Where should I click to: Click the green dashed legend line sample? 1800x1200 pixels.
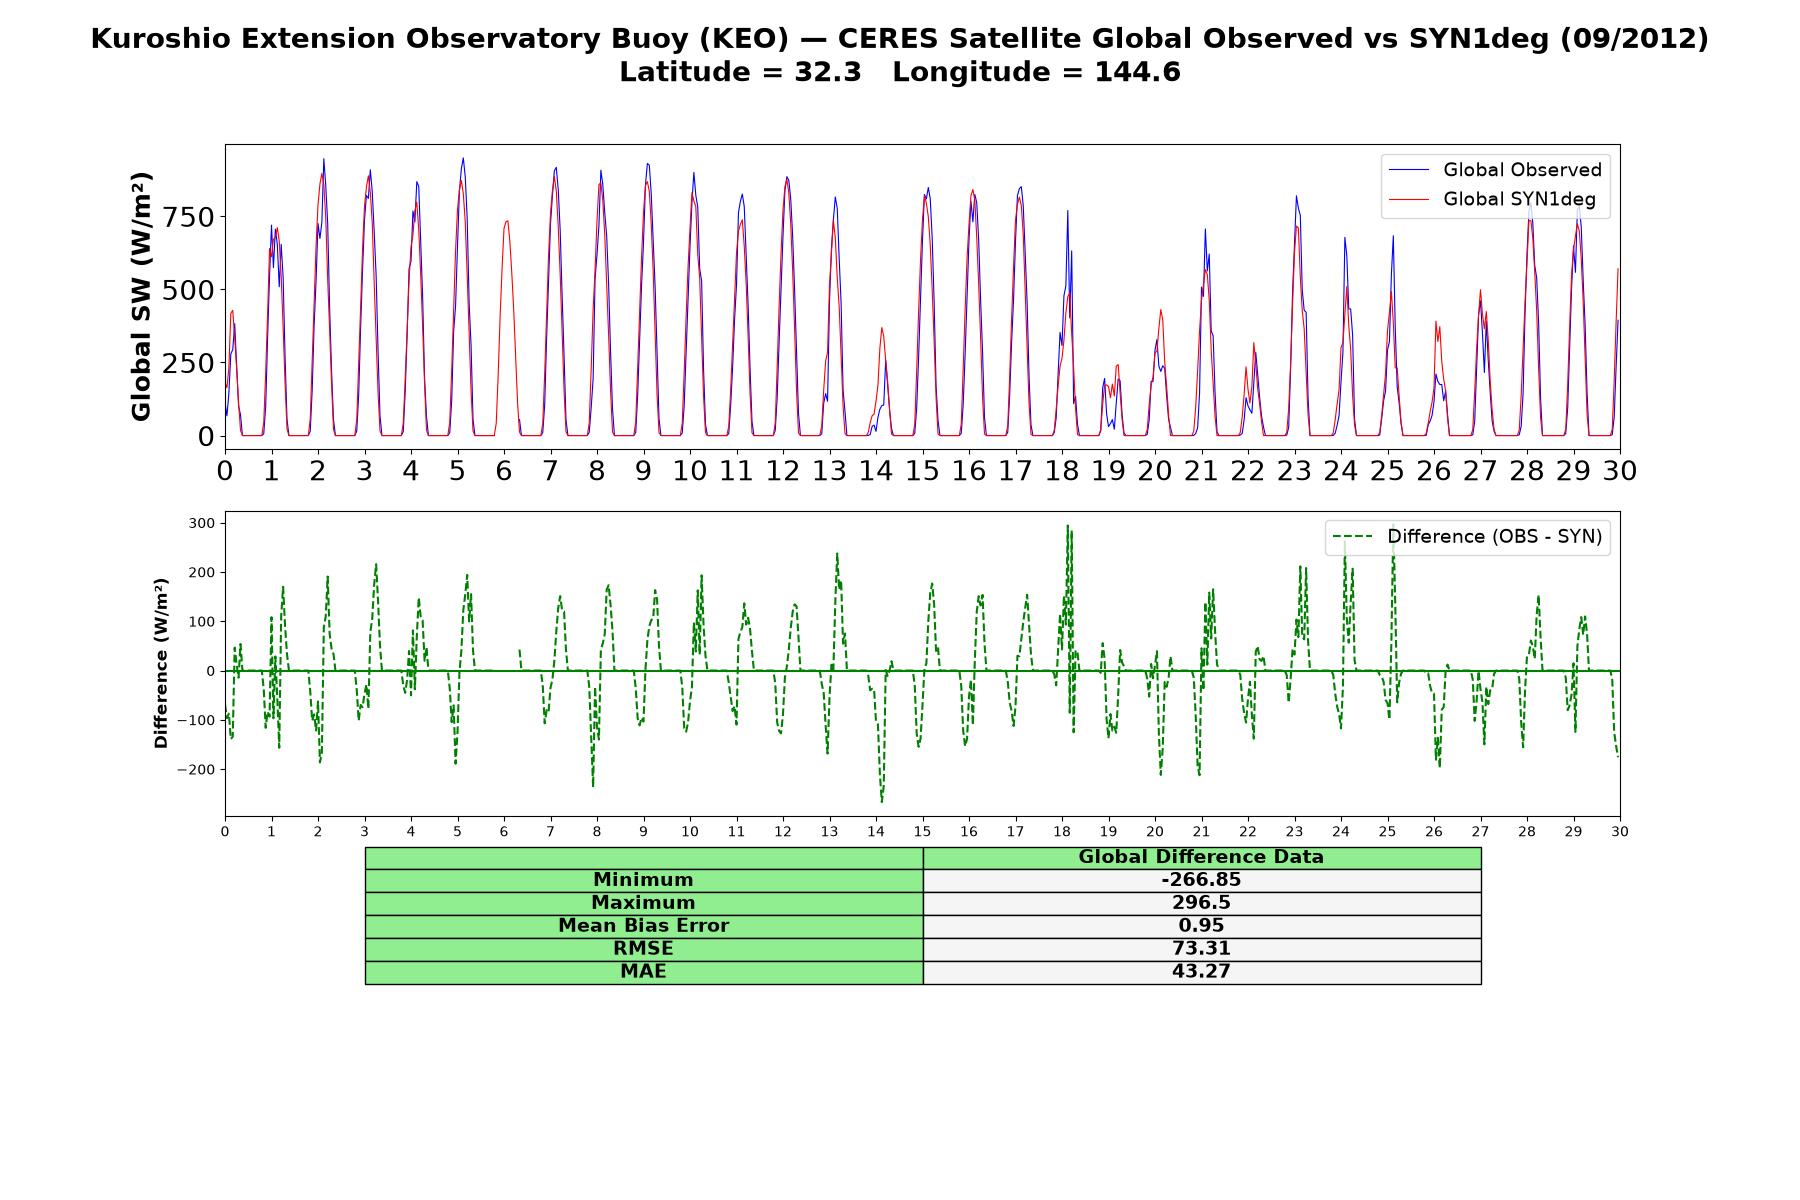[1353, 537]
